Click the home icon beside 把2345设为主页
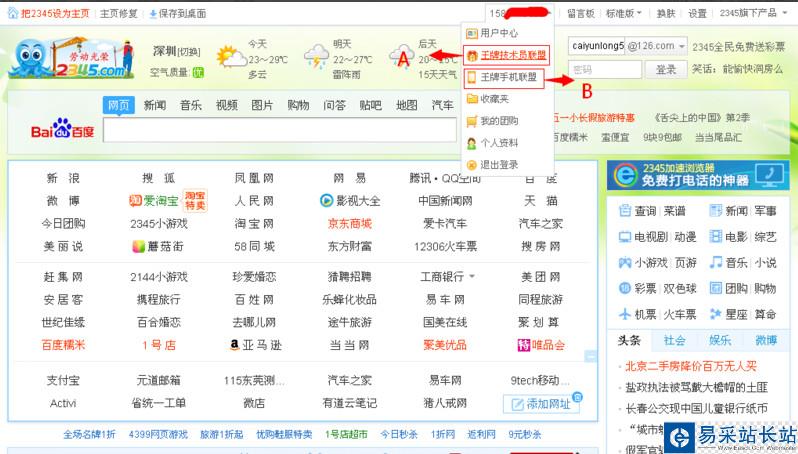798x454 pixels. coord(13,13)
